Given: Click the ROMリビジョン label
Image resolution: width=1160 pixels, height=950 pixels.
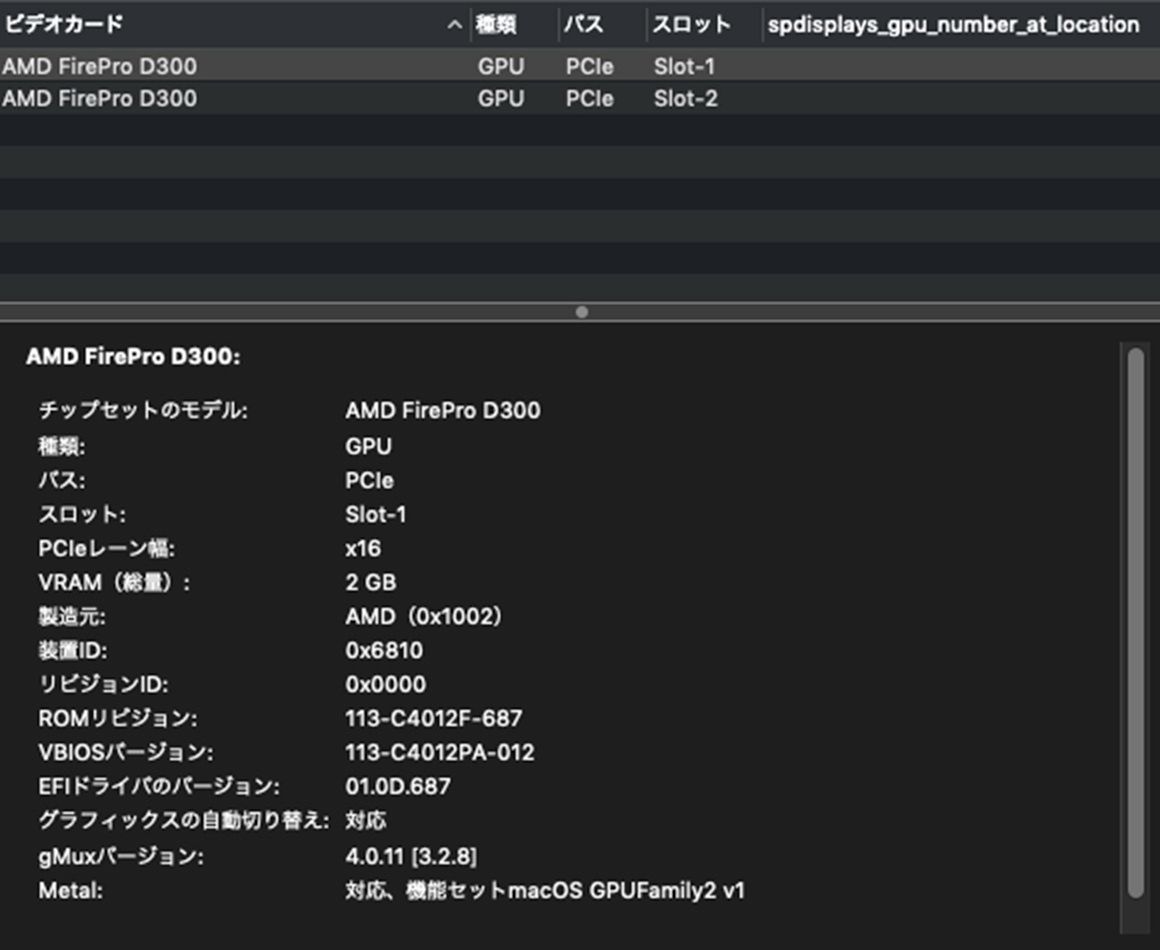Looking at the screenshot, I should click(118, 718).
